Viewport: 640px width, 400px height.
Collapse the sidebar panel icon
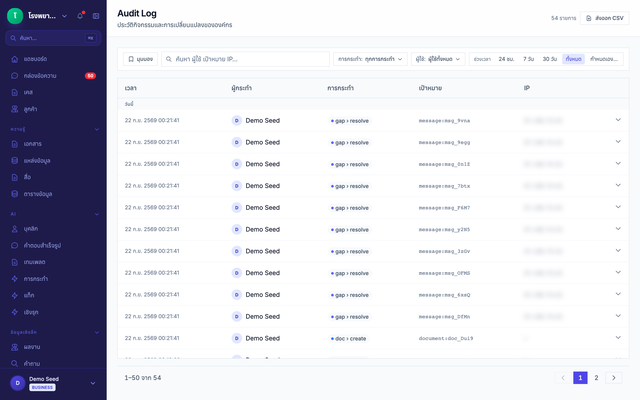tap(96, 16)
